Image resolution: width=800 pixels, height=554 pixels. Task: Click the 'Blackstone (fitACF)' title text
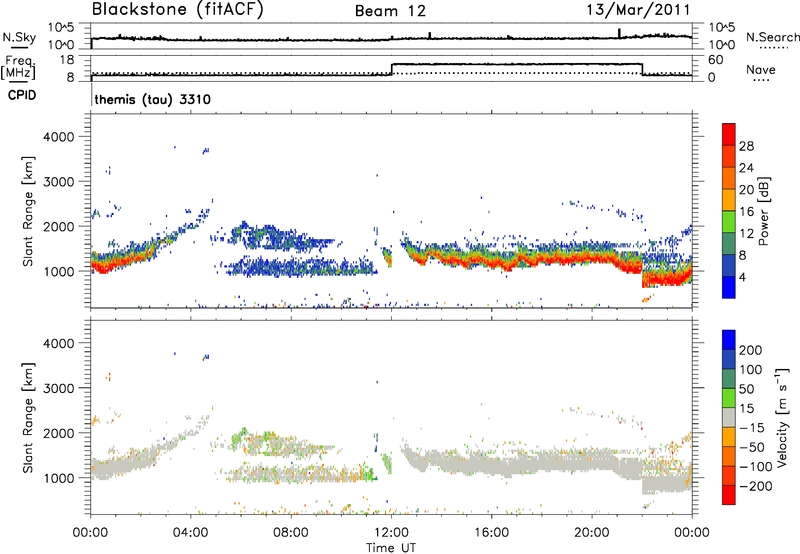(x=178, y=9)
